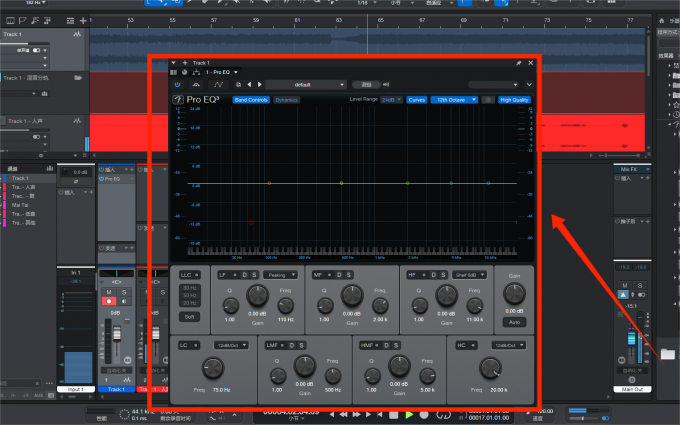
Task: Enable dynamics D on the MF band
Action: click(x=339, y=275)
